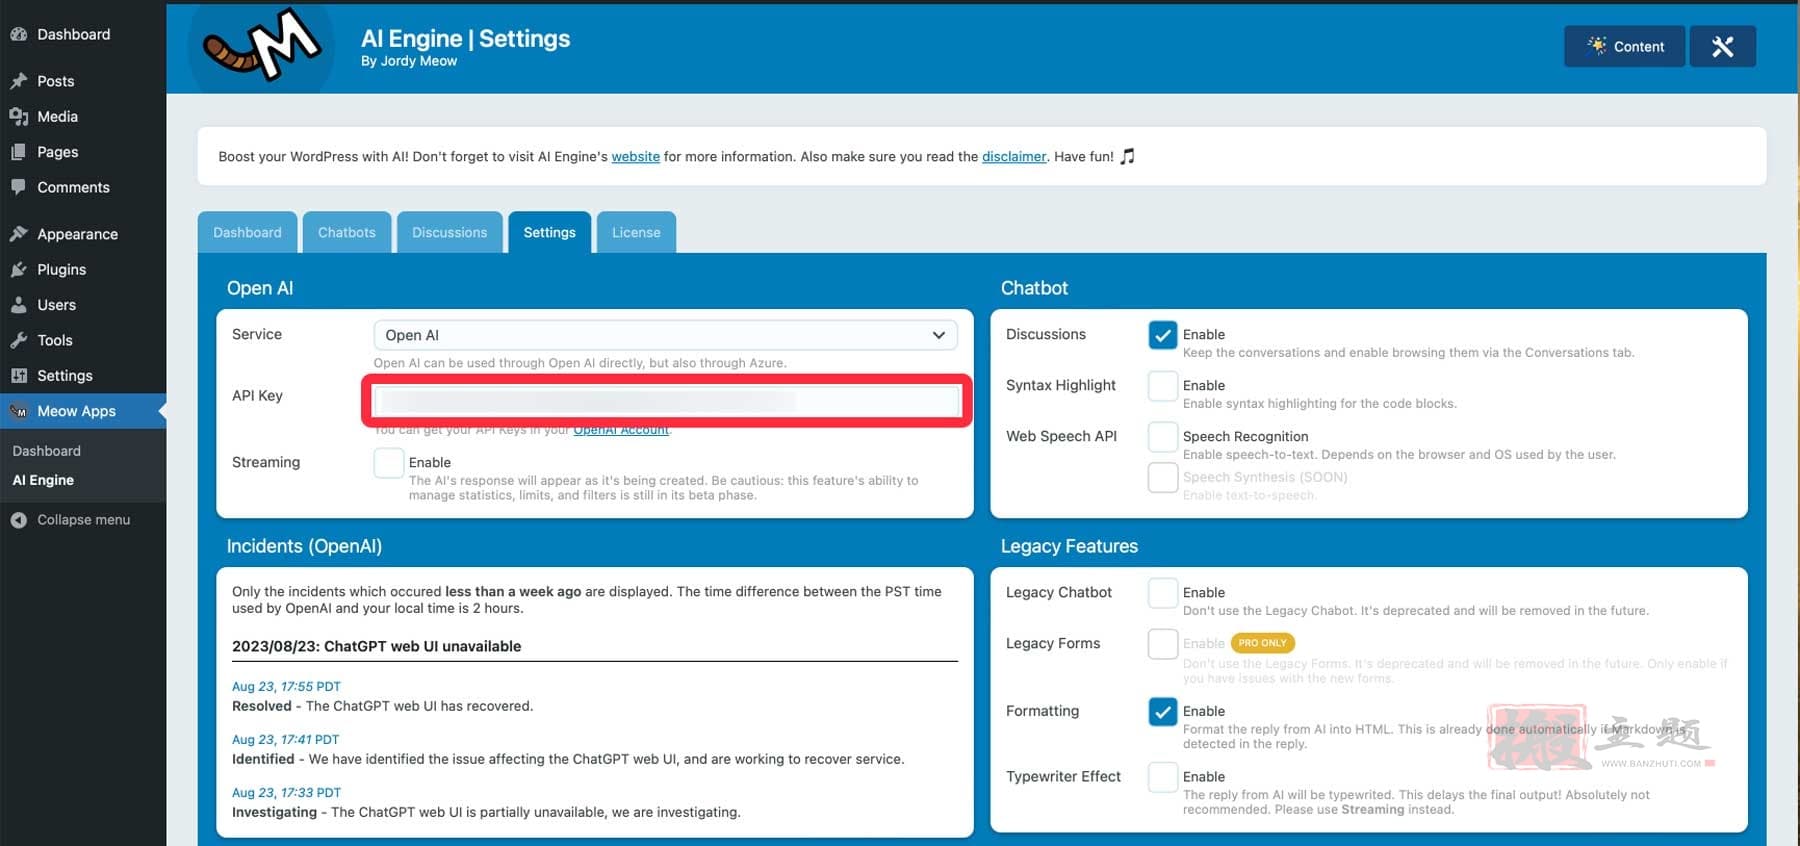Image resolution: width=1800 pixels, height=846 pixels.
Task: Open the License tab
Action: pyautogui.click(x=636, y=232)
